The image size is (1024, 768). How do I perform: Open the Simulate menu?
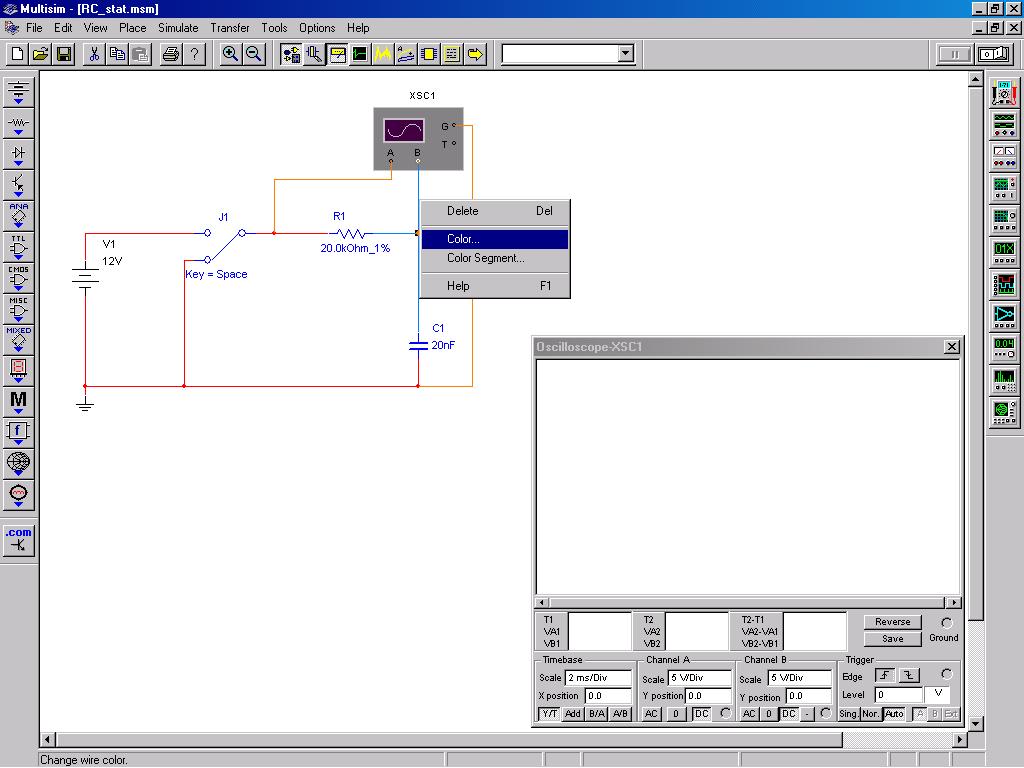coord(178,28)
